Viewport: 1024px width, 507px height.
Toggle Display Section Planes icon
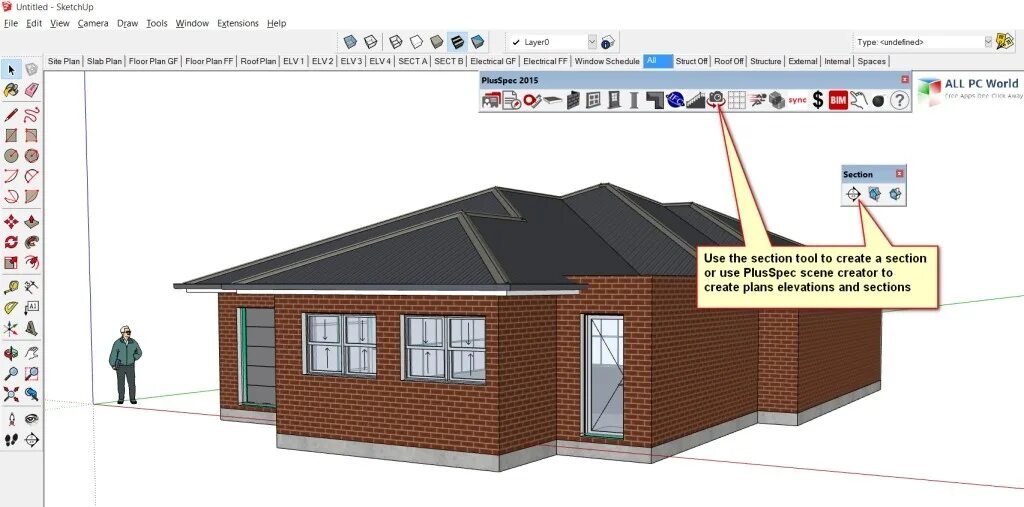874,194
